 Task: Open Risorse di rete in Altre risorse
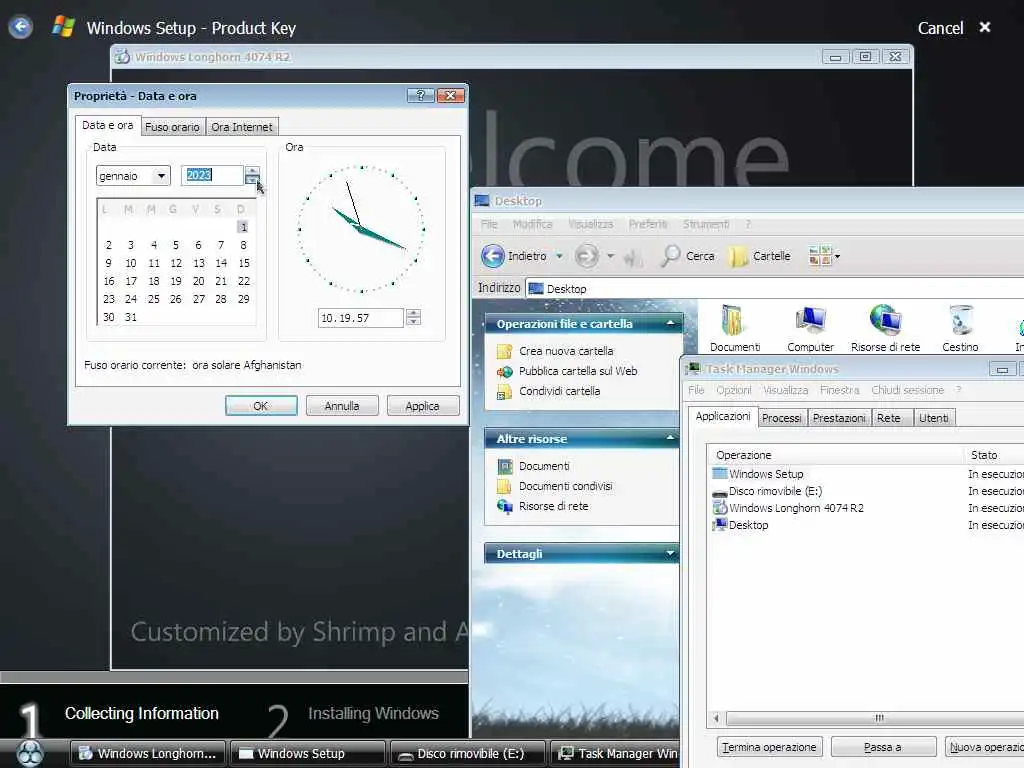(x=553, y=506)
